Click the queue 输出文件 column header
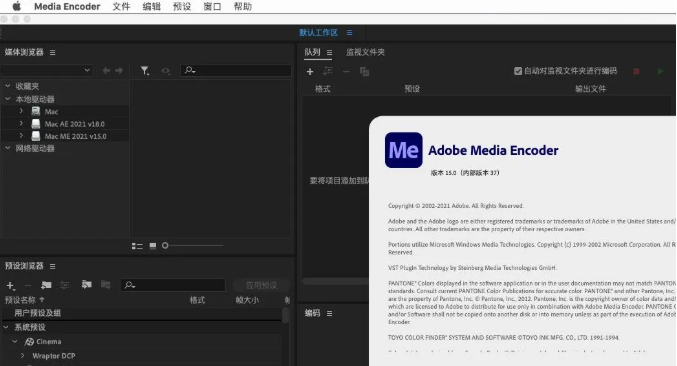 590,89
